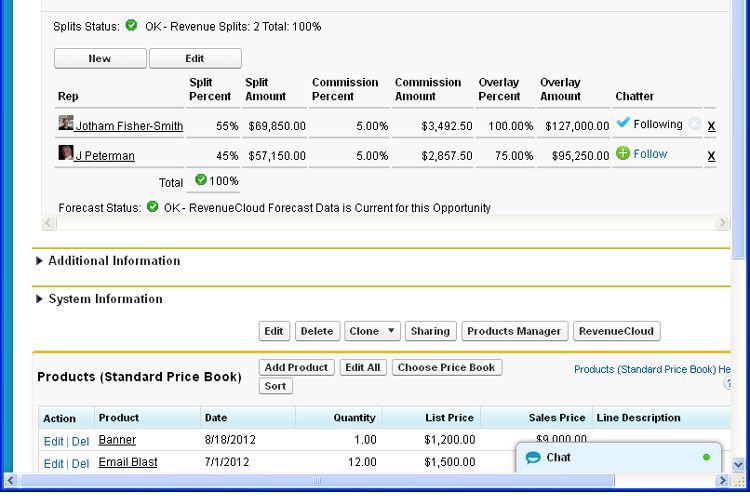Screen dimensions: 750x500
Task: Sort the products table by Quantity header
Action: [354, 418]
